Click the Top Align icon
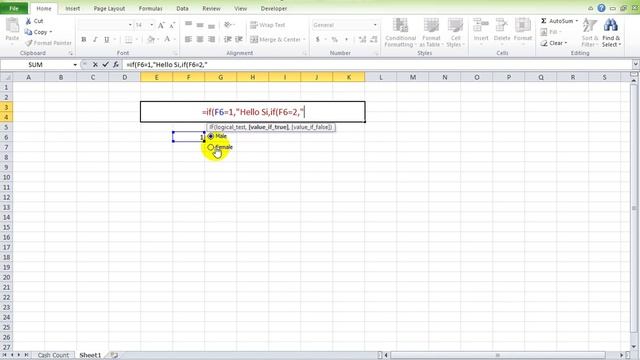Screen dimensions: 640x360 point(188,25)
